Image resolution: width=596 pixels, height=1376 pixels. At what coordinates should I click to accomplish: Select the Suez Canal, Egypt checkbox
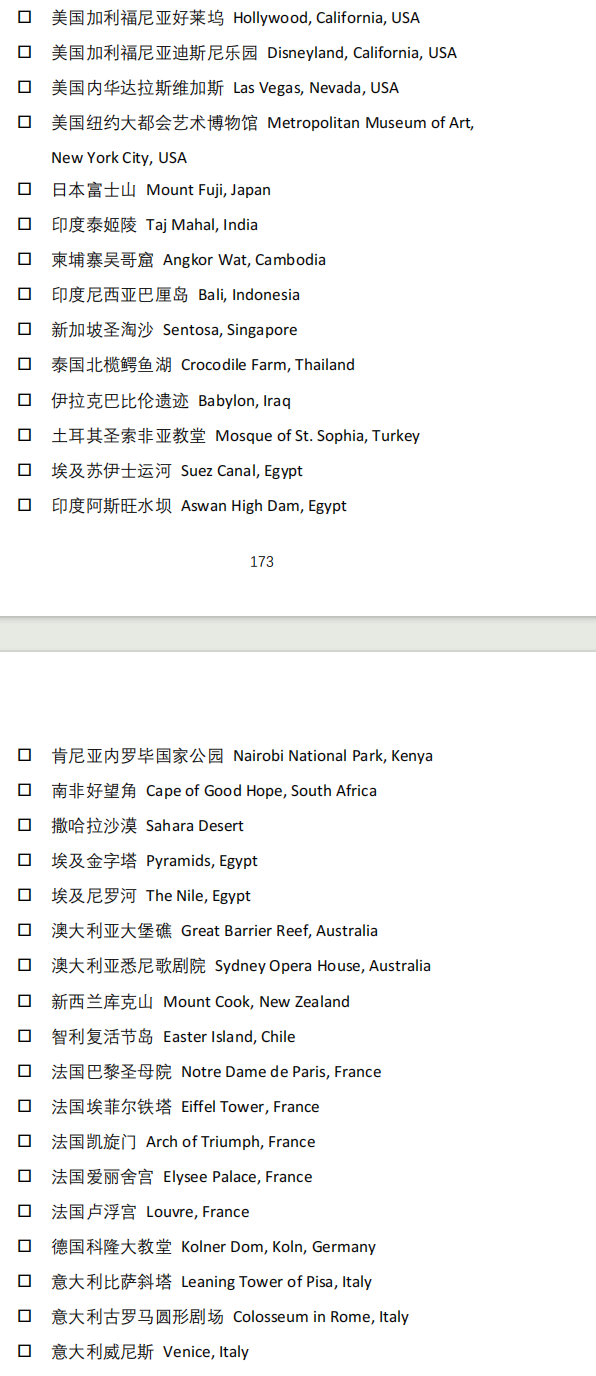coord(24,470)
